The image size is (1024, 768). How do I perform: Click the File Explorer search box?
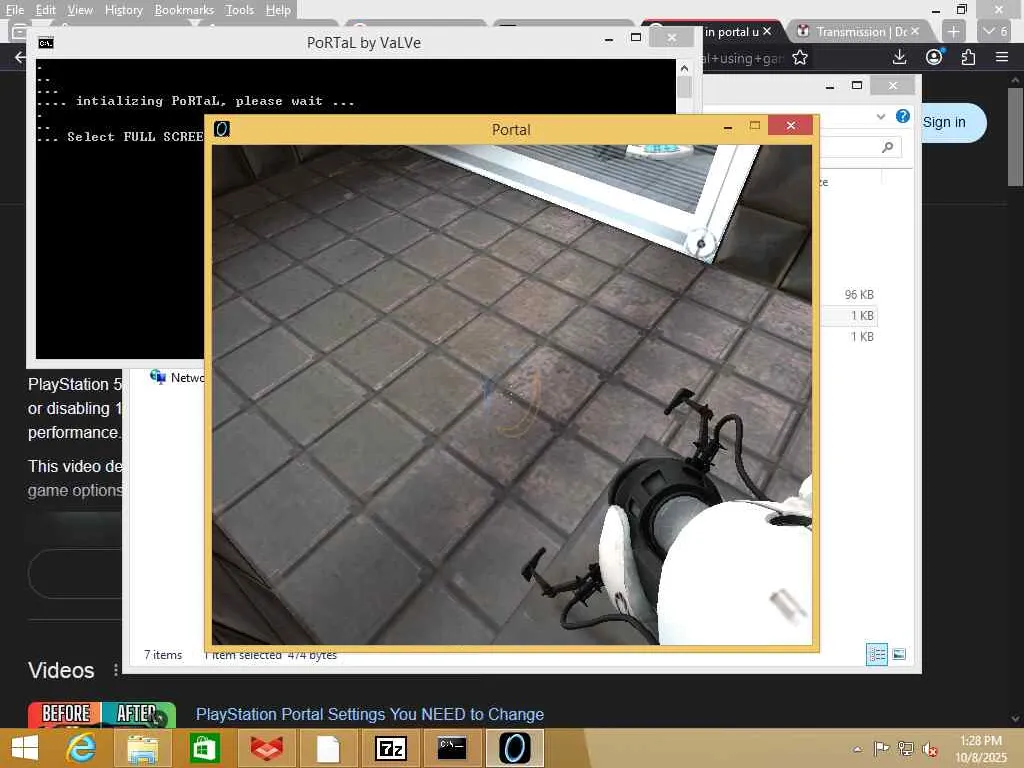click(861, 148)
